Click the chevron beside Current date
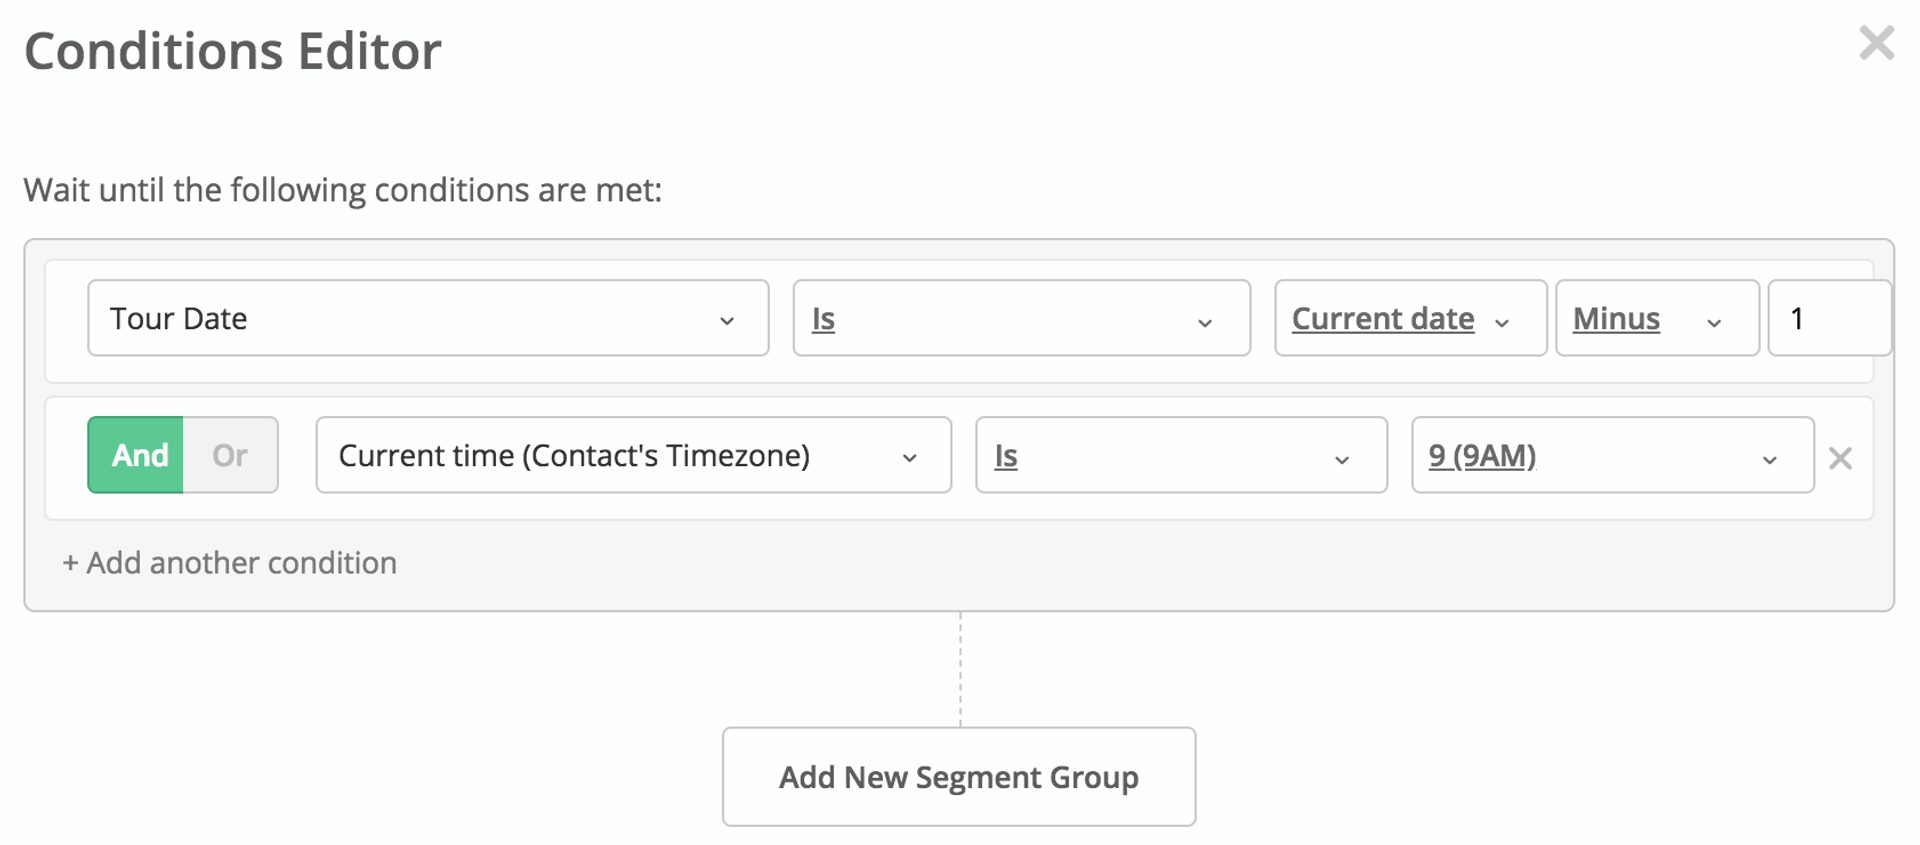The image size is (1920, 845). [1502, 322]
